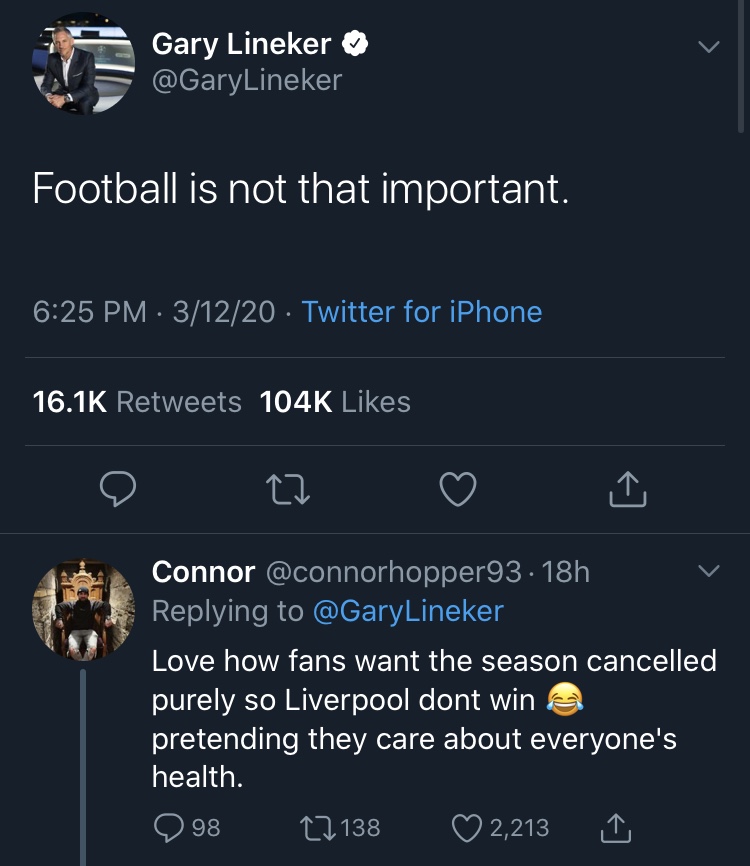Like the main tweet with the heart icon
The image size is (750, 866).
(458, 489)
